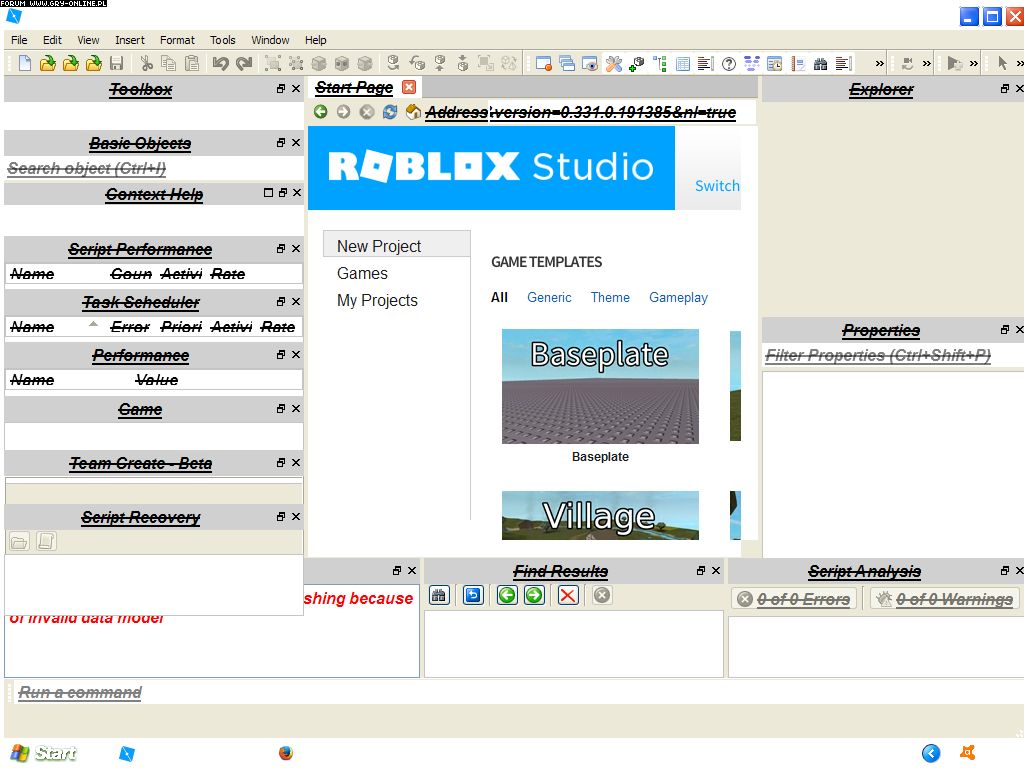Click the Copy icon in the toolbar
This screenshot has width=1024, height=768.
click(168, 63)
